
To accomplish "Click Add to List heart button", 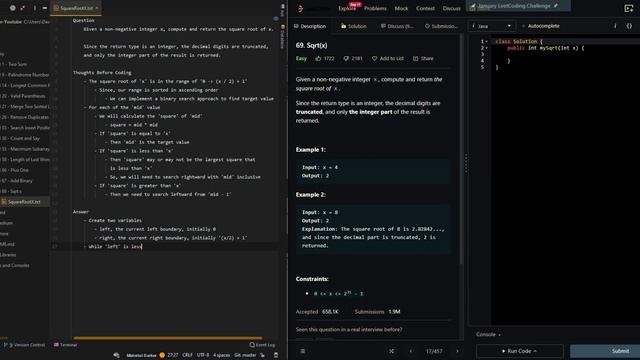I will pyautogui.click(x=388, y=58).
